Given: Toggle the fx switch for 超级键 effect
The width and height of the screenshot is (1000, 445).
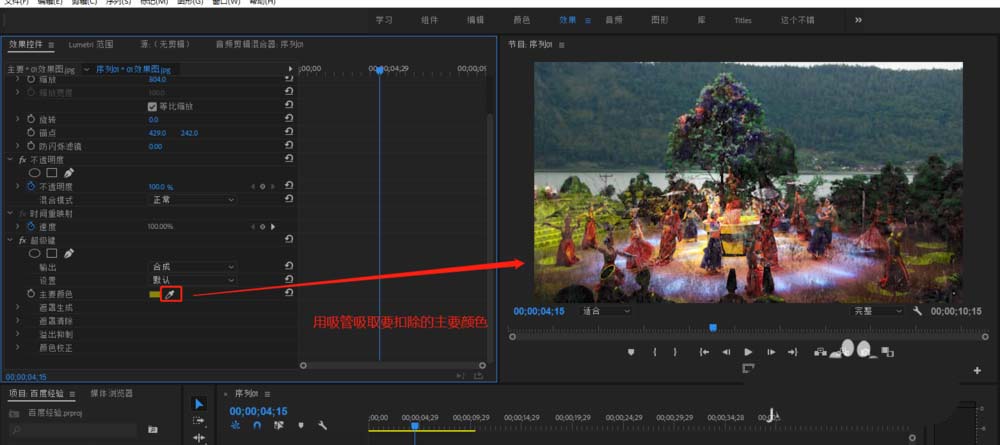Looking at the screenshot, I should point(23,240).
